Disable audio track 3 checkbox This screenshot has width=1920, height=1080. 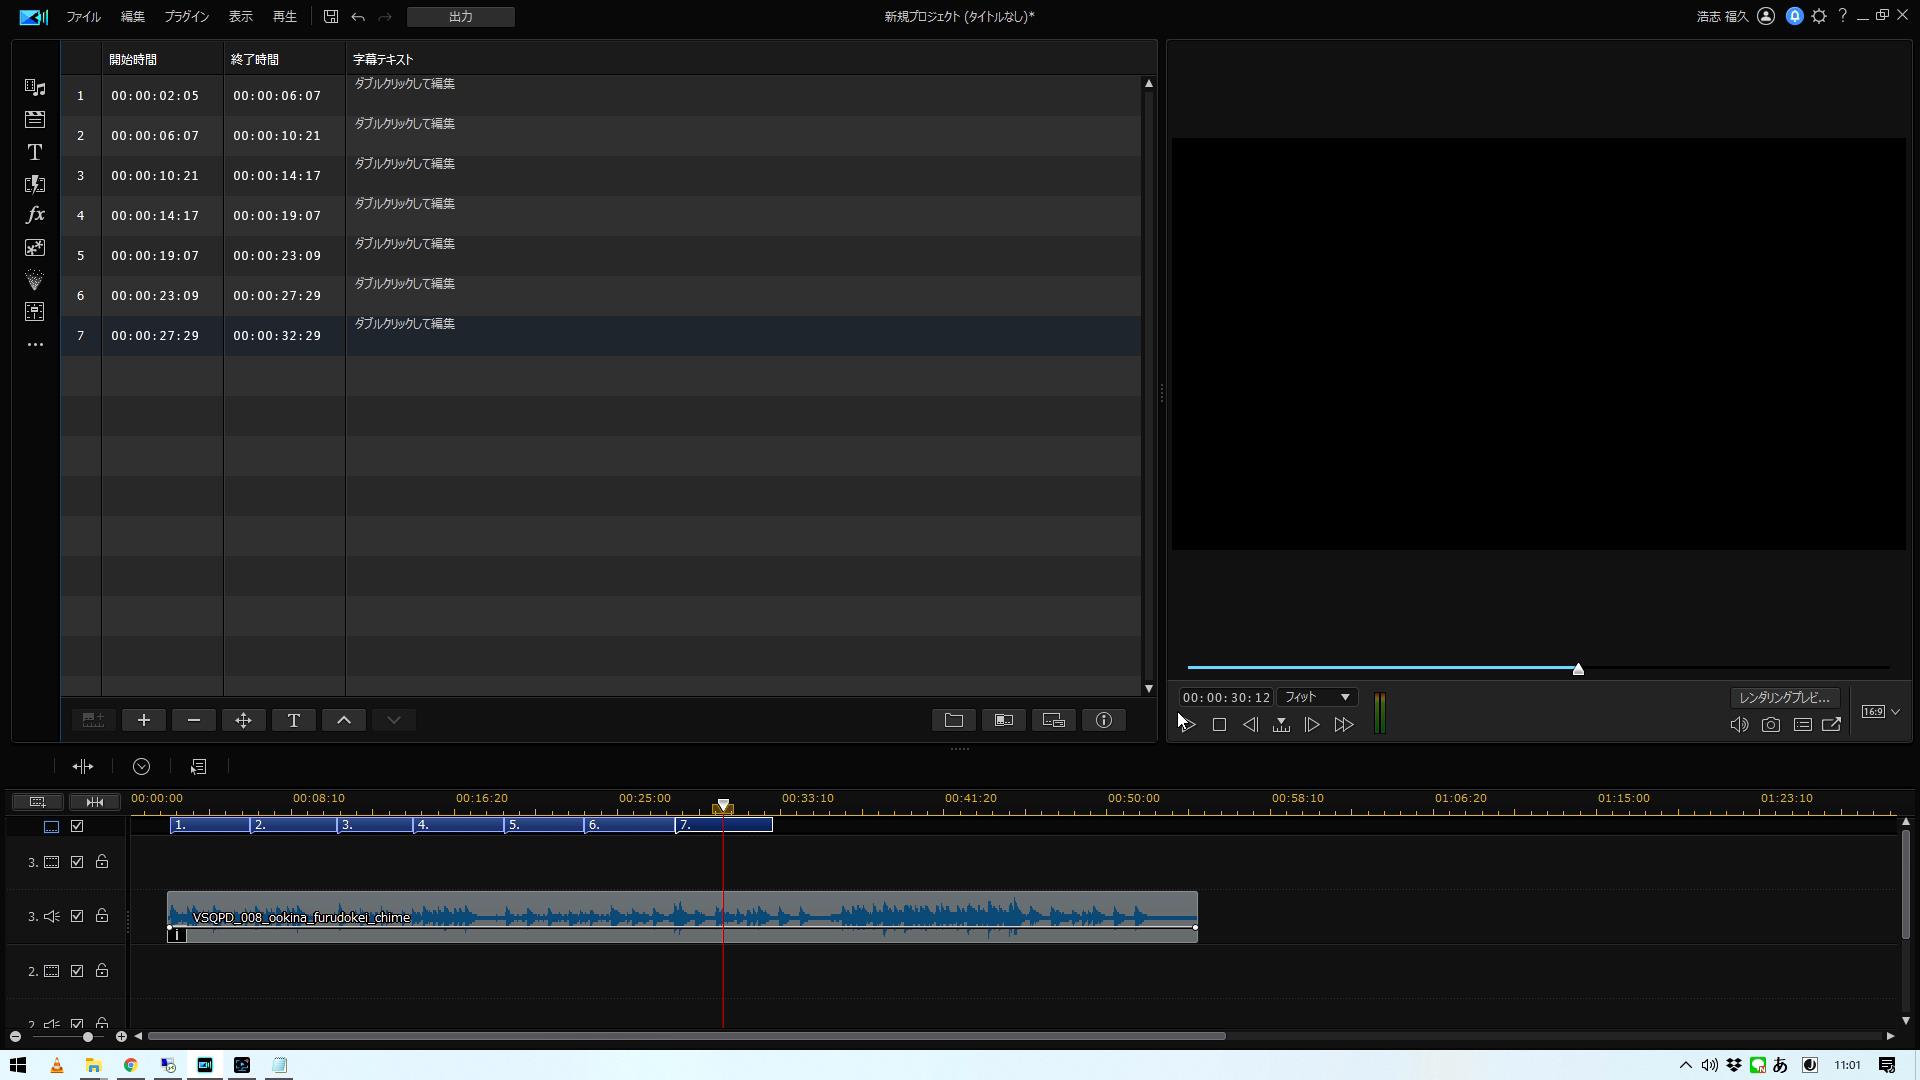[x=77, y=916]
